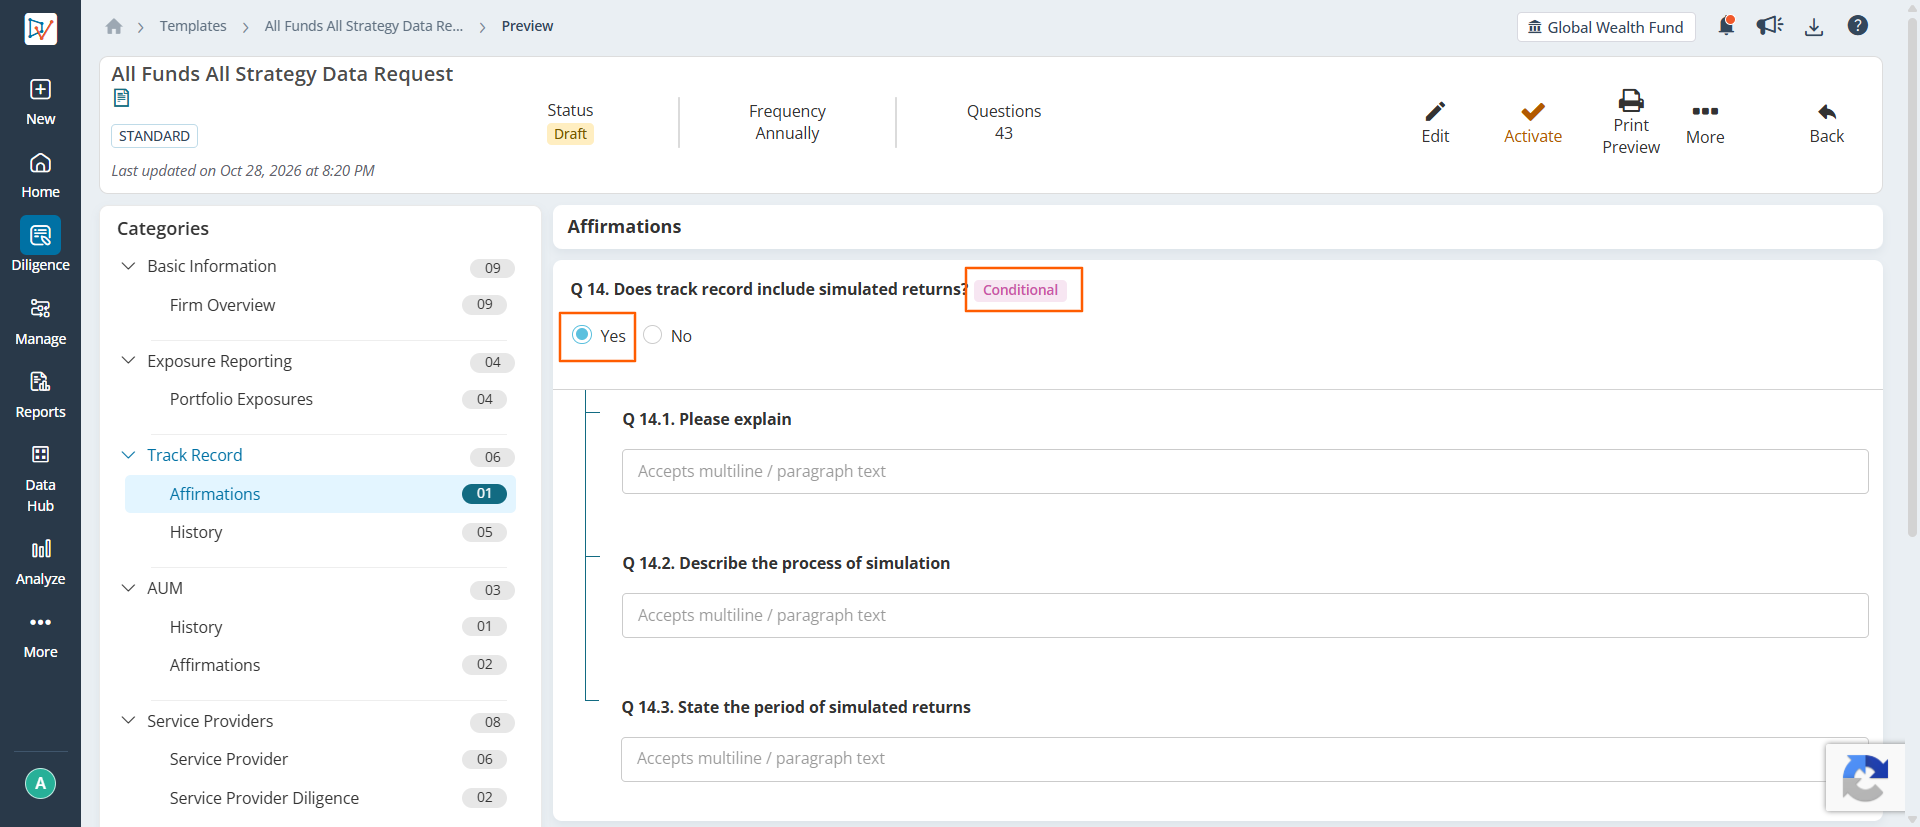This screenshot has height=827, width=1920.
Task: Switch fund via Global Wealth Fund selector
Action: tap(1606, 27)
